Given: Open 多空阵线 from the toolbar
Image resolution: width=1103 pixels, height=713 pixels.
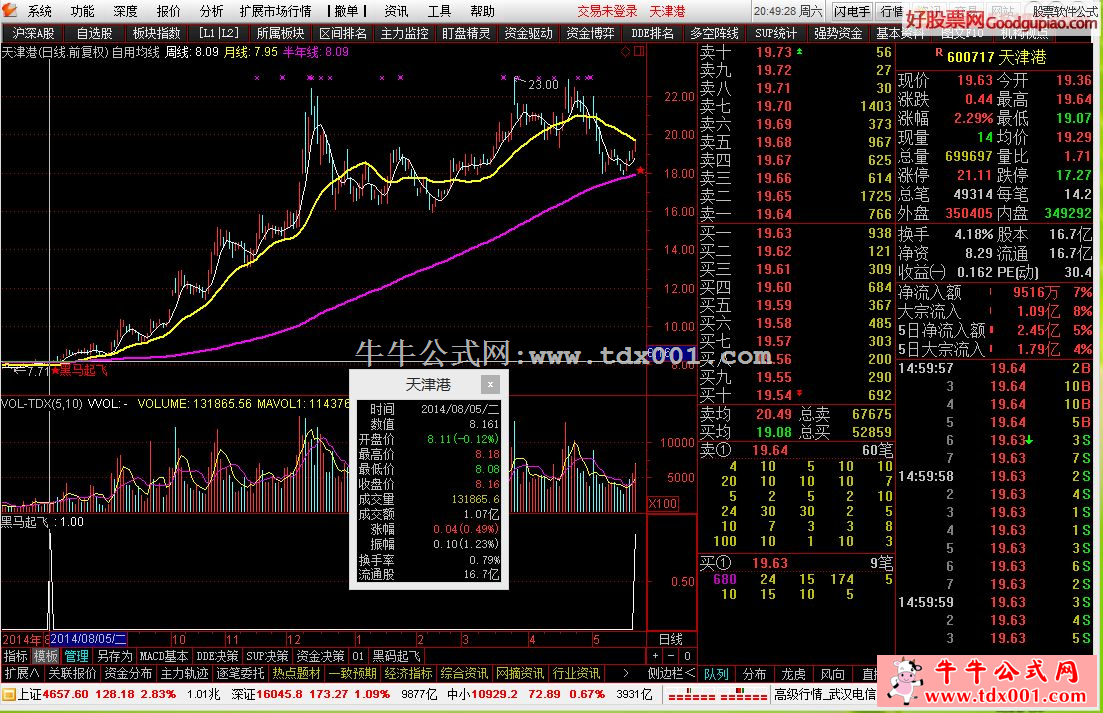Looking at the screenshot, I should 714,33.
